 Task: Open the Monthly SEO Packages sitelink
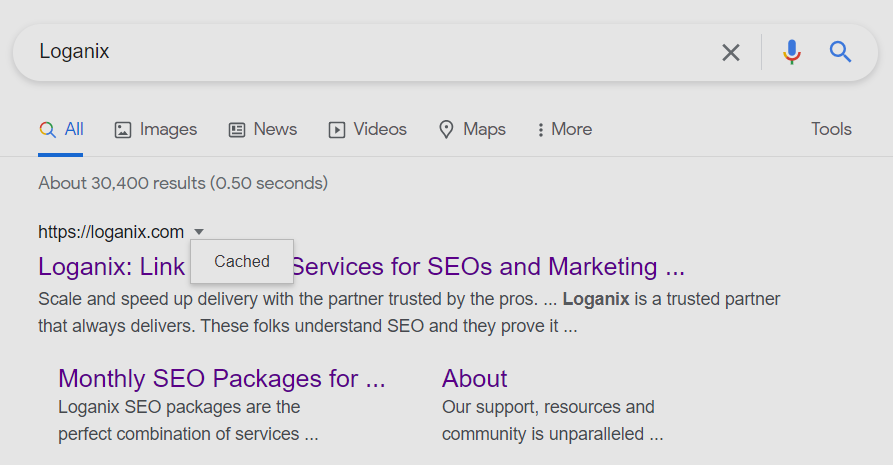[x=222, y=378]
